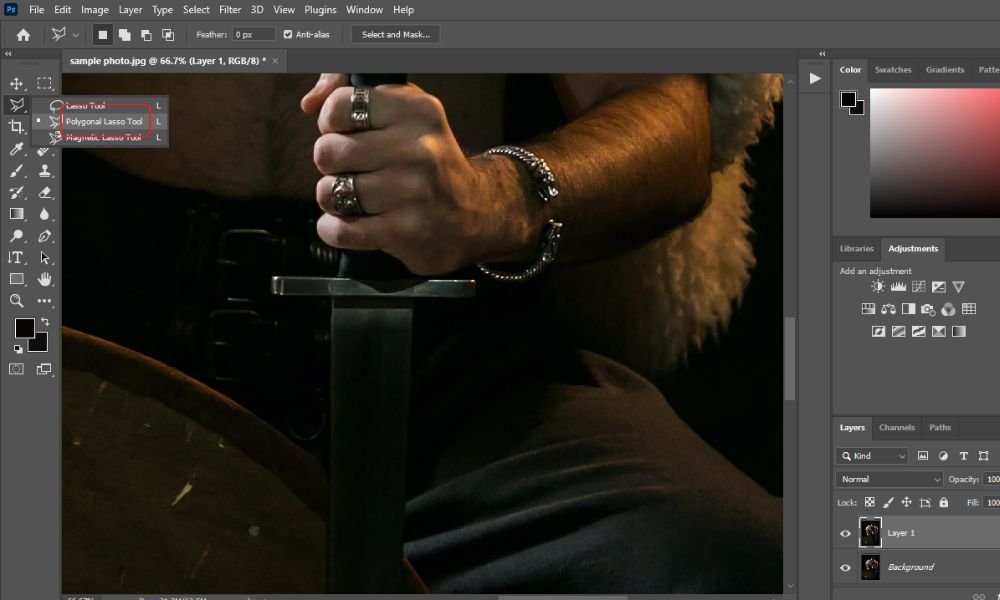Swap foreground and background colors
The width and height of the screenshot is (1000, 600).
(45, 321)
